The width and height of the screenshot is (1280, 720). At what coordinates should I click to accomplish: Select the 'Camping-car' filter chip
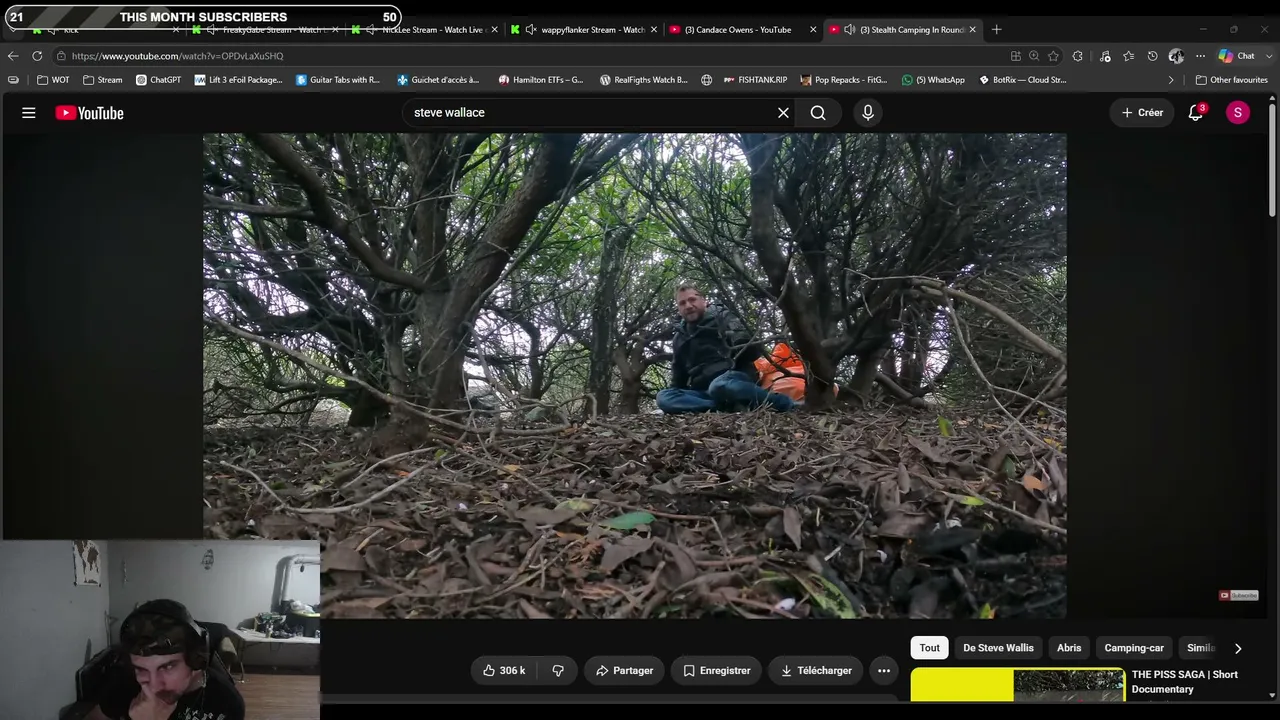(1134, 648)
